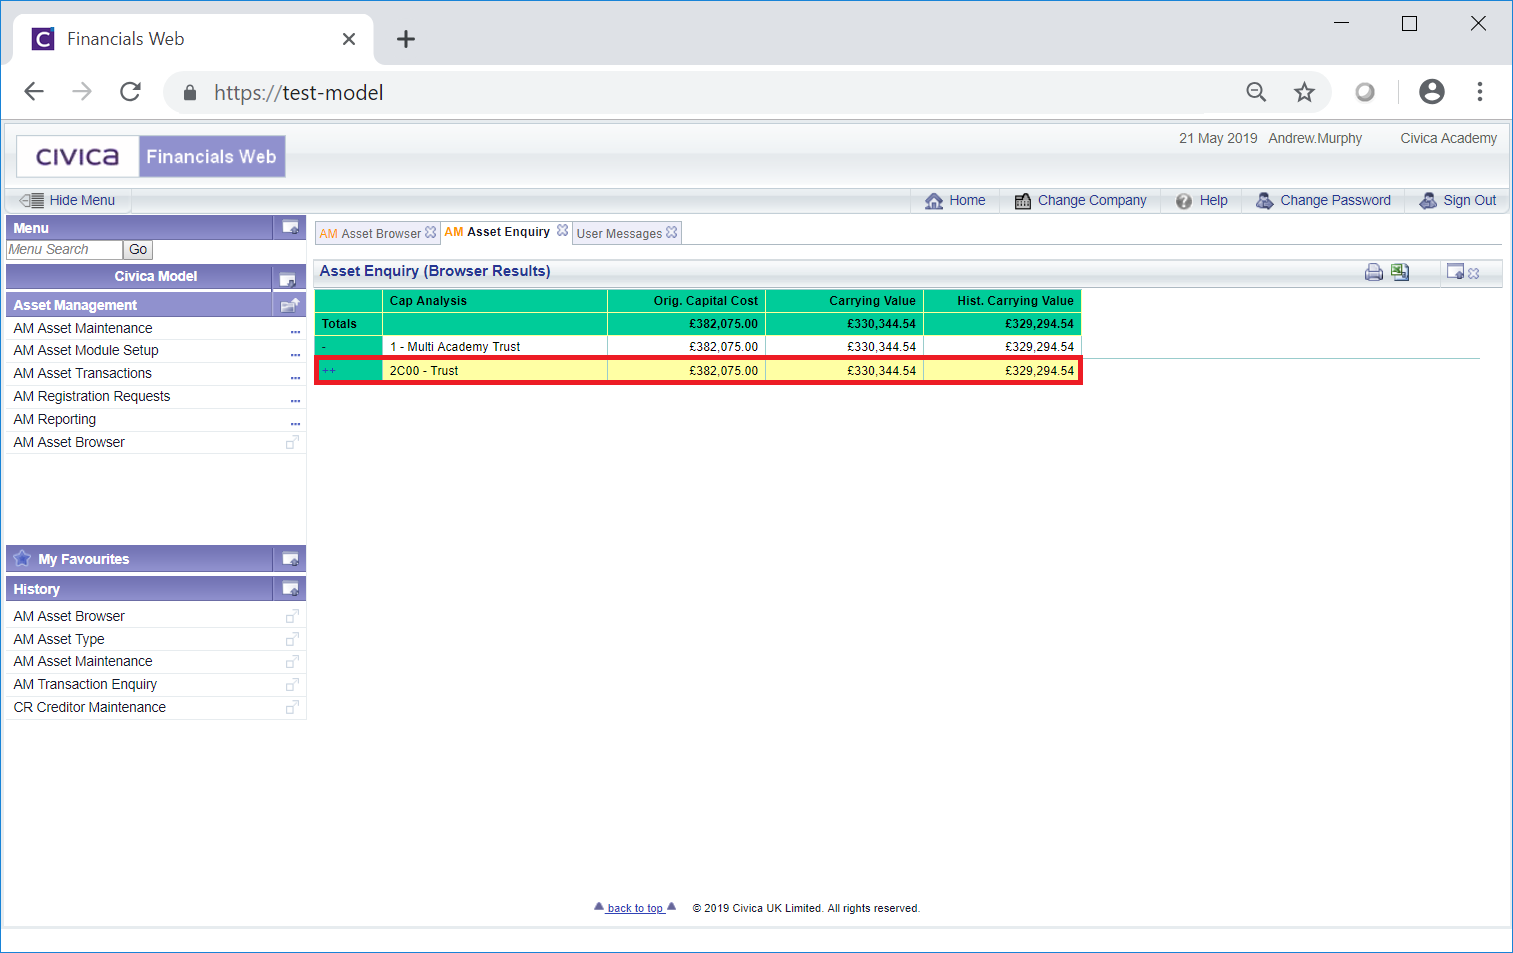Switch to the AM Asset Enquiry tab
Image resolution: width=1513 pixels, height=953 pixels.
pyautogui.click(x=497, y=231)
